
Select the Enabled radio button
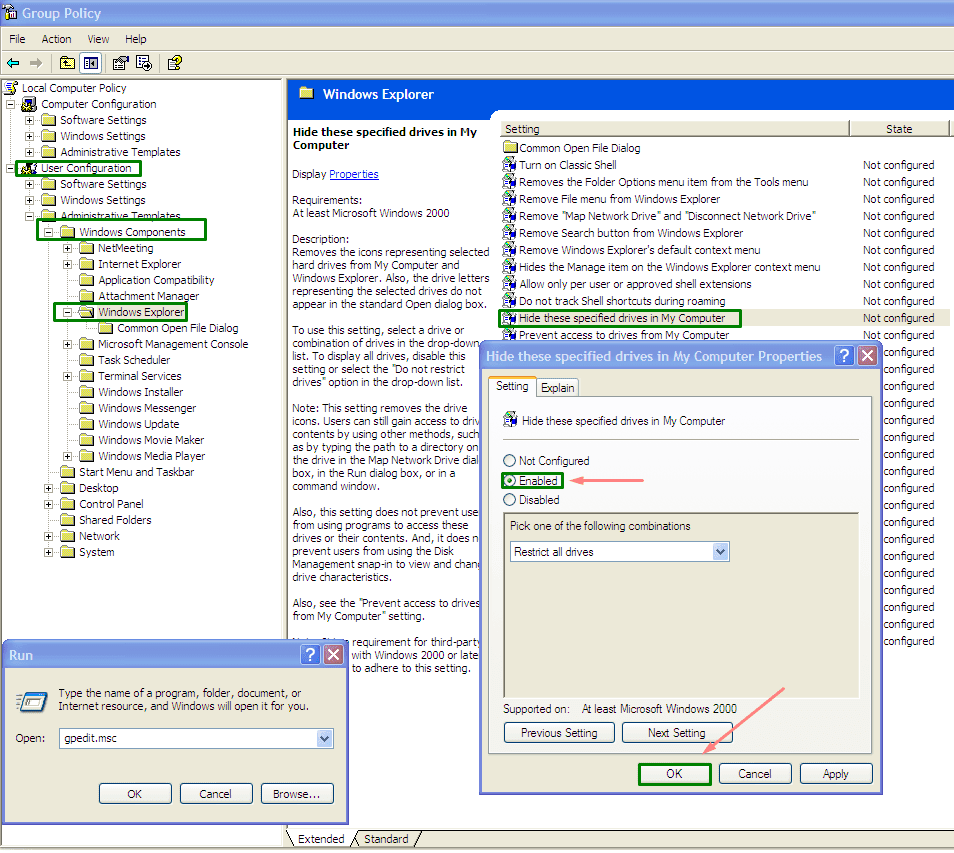(x=509, y=481)
